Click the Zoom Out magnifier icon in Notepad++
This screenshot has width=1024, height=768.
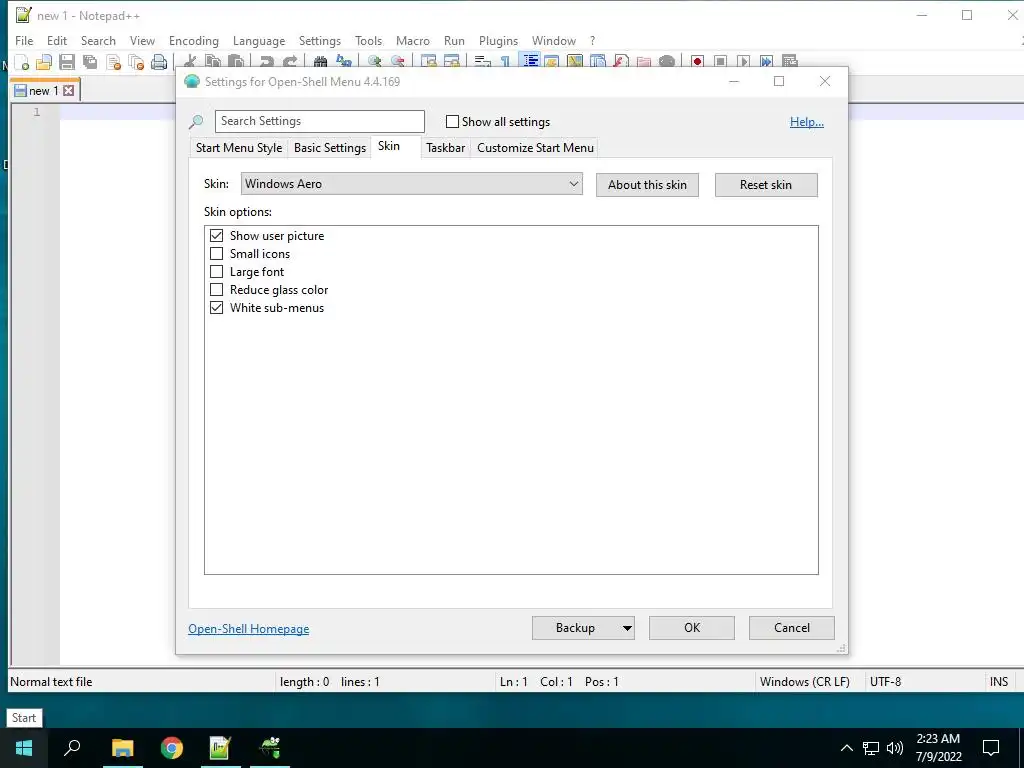(398, 62)
